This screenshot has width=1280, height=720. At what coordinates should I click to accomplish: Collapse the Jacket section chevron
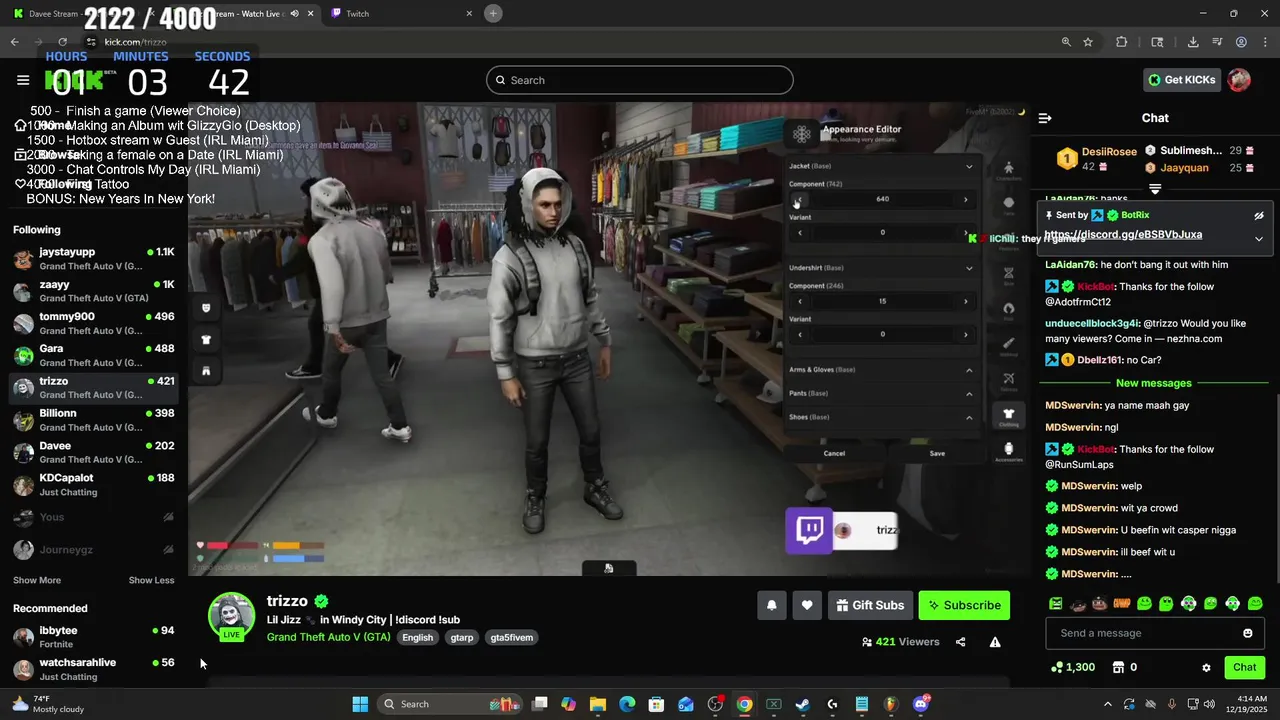click(x=968, y=166)
